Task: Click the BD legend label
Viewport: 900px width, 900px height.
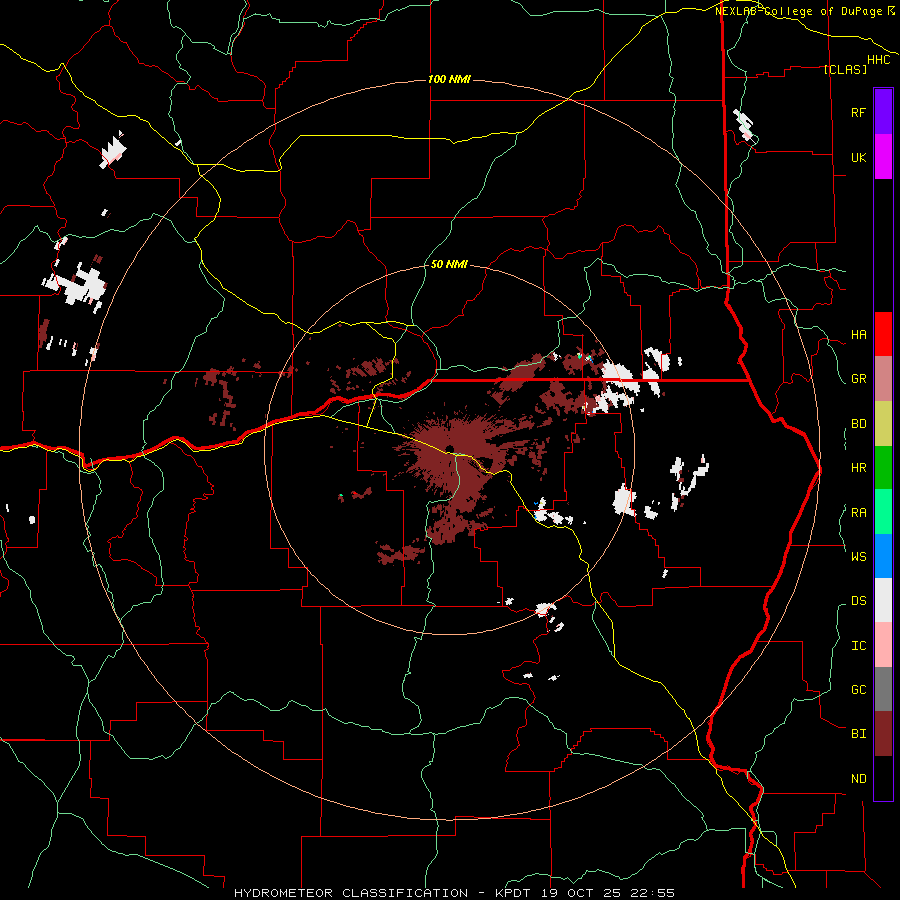Action: (x=858, y=424)
